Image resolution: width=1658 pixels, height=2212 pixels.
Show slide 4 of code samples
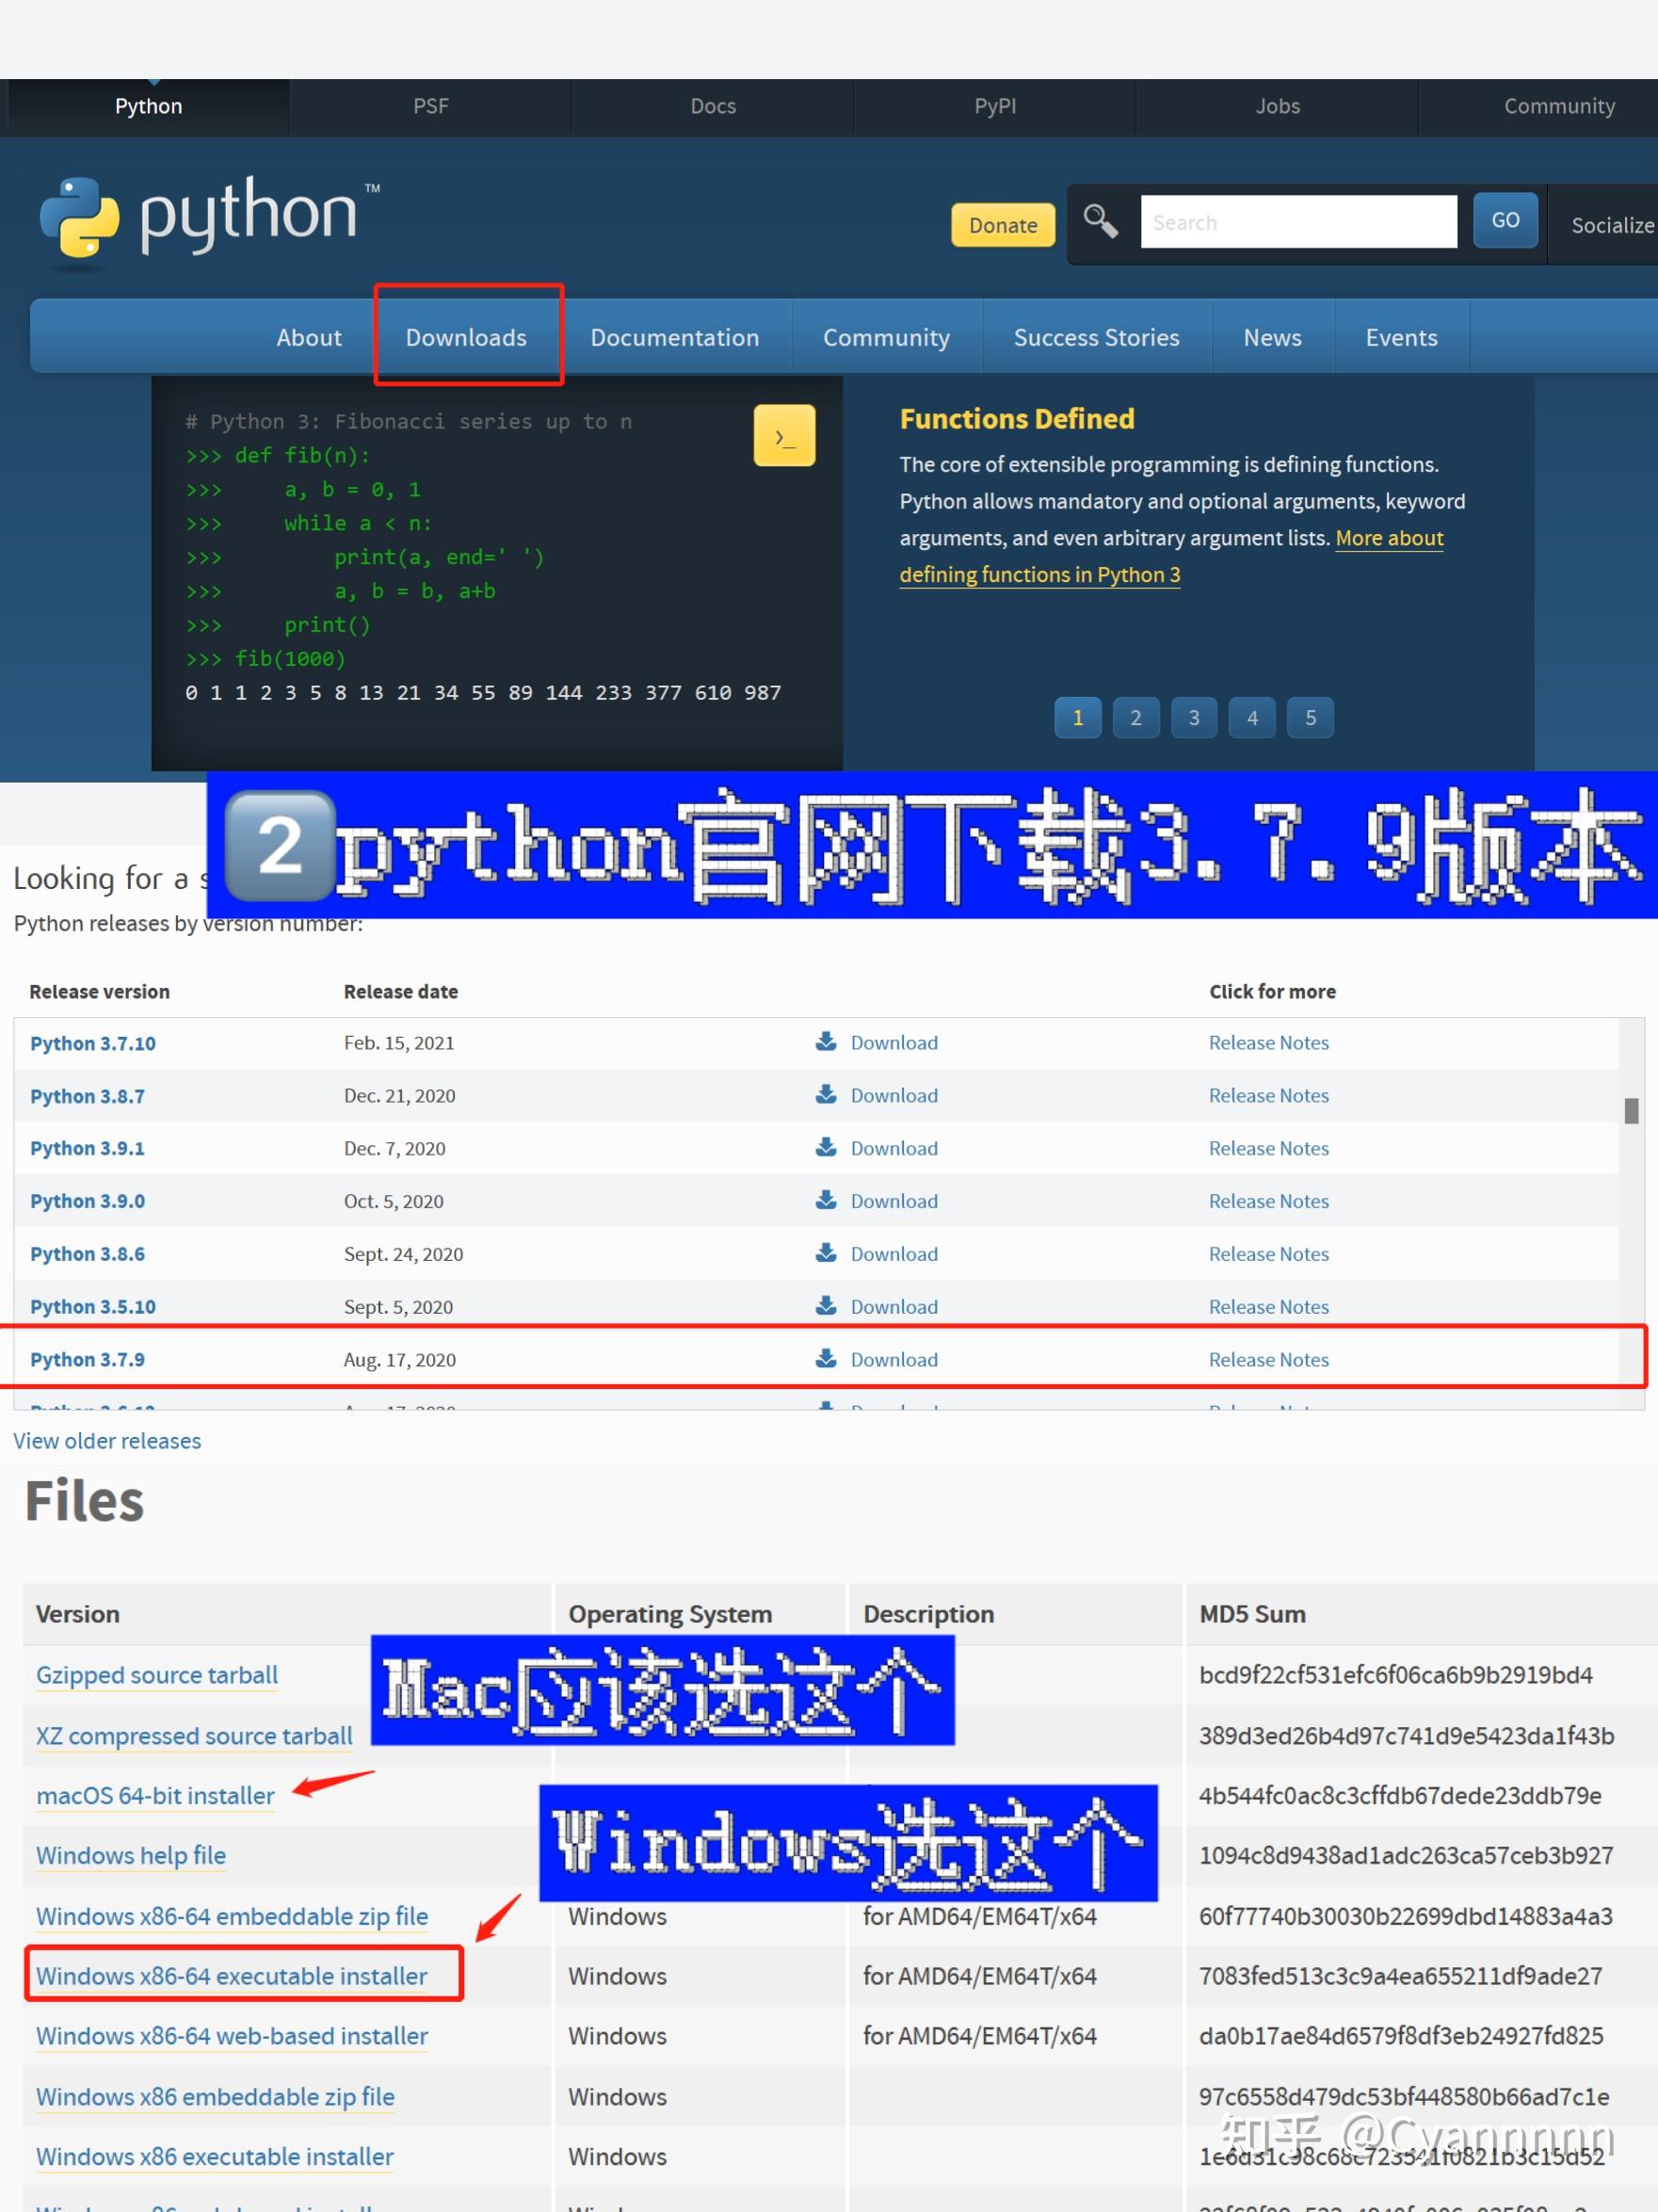click(x=1252, y=717)
